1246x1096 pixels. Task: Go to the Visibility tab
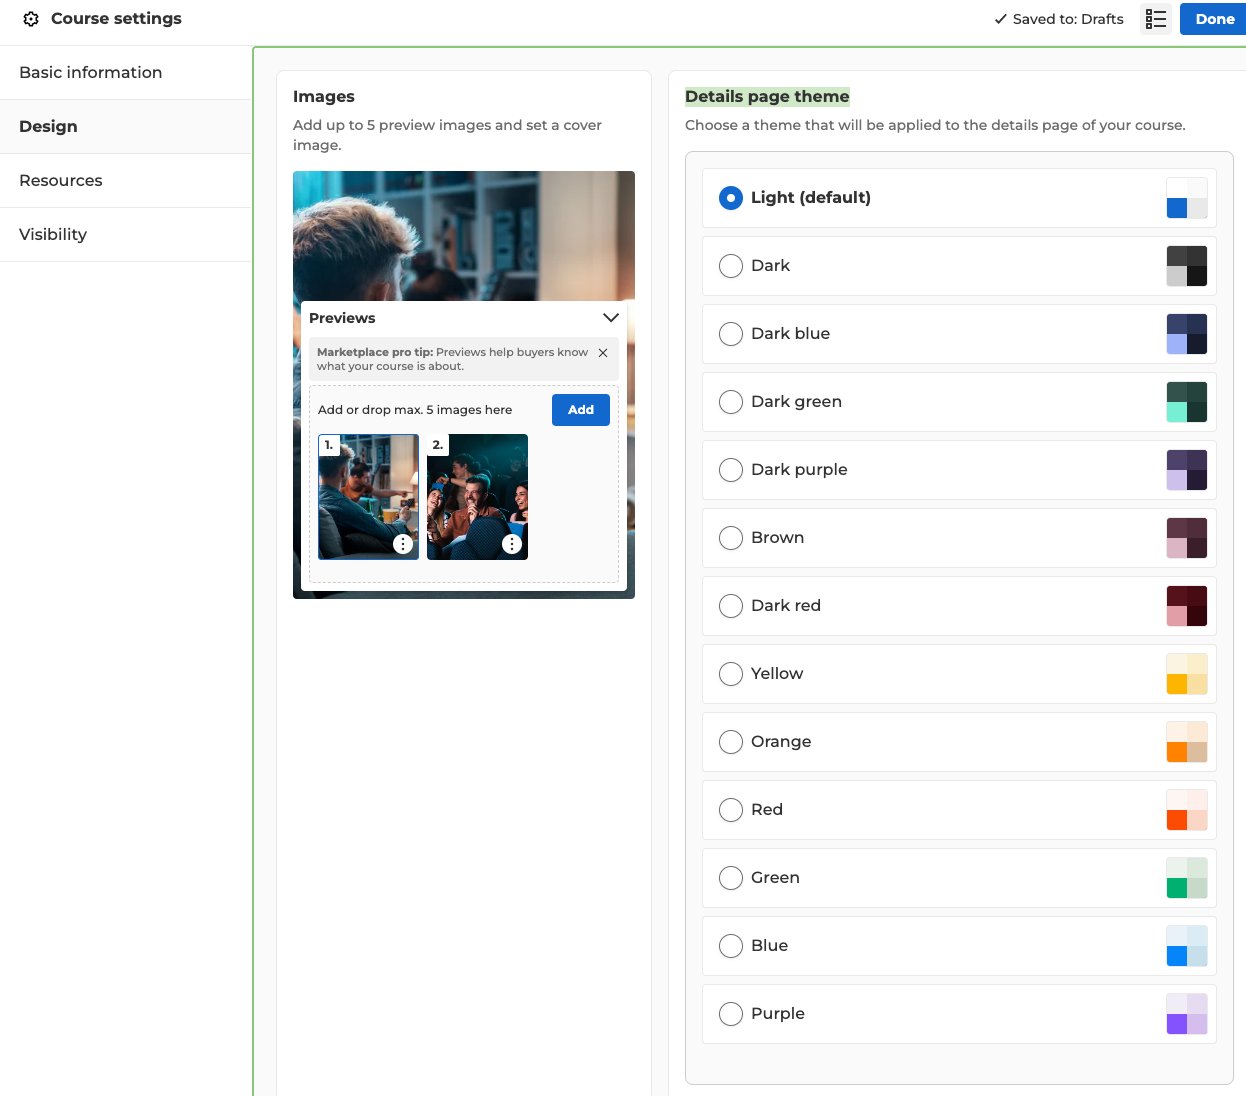click(53, 235)
